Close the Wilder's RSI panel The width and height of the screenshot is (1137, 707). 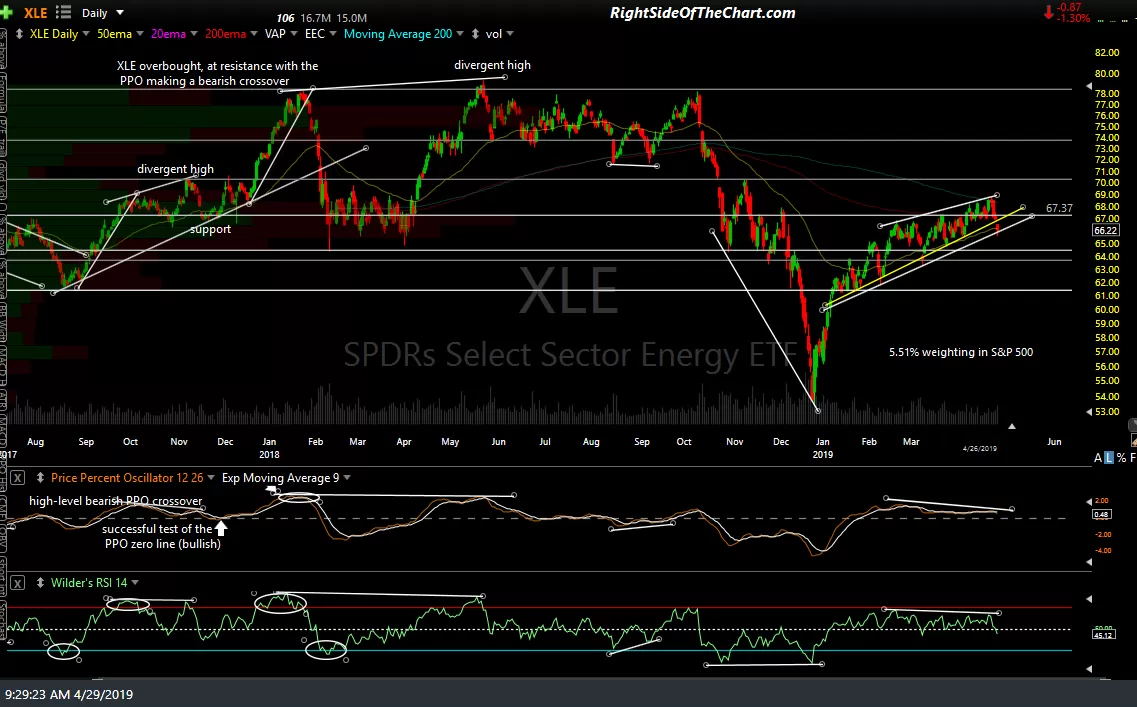tap(17, 583)
